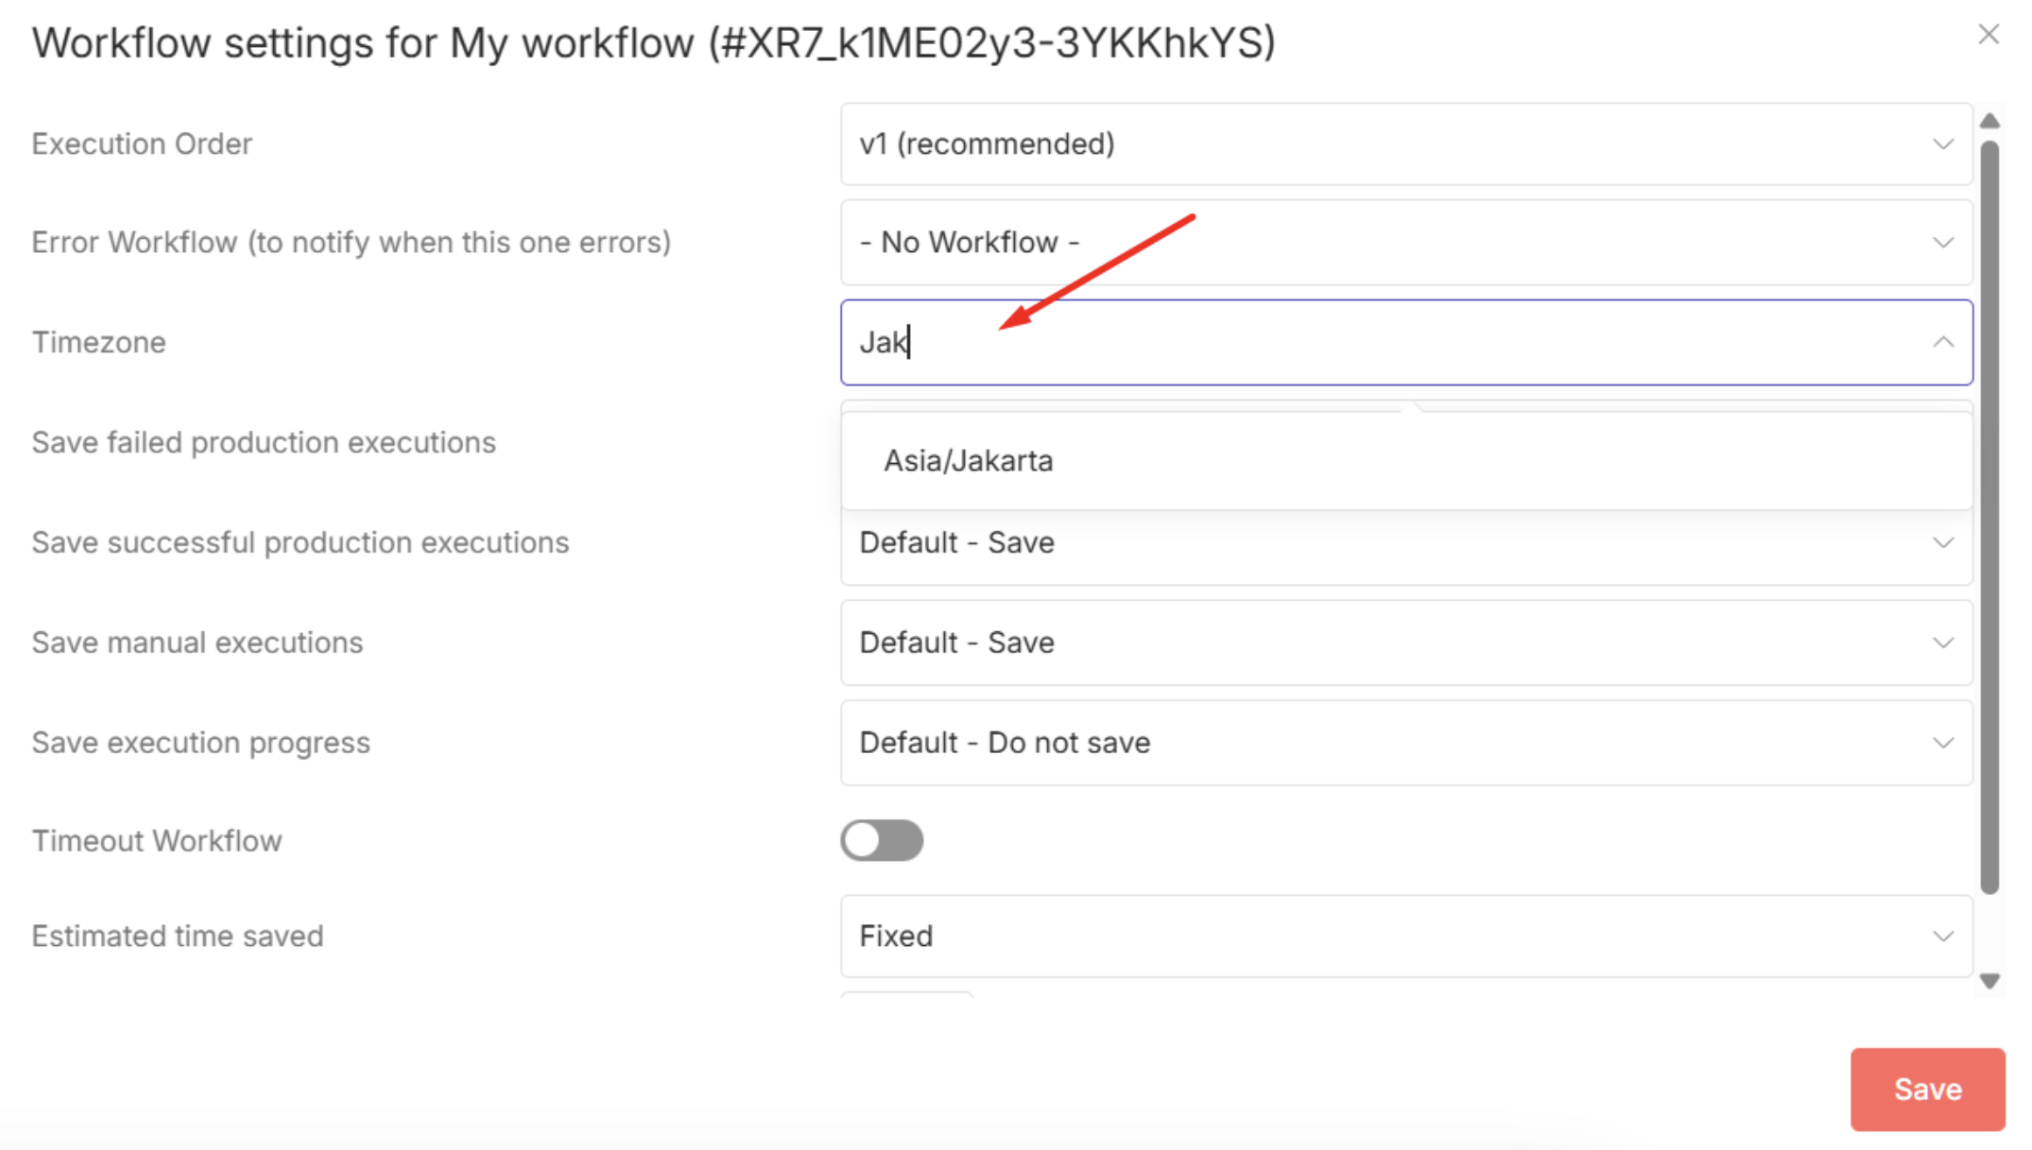Expand the Execution Order chevron arrow
The height and width of the screenshot is (1150, 2032).
click(1942, 144)
